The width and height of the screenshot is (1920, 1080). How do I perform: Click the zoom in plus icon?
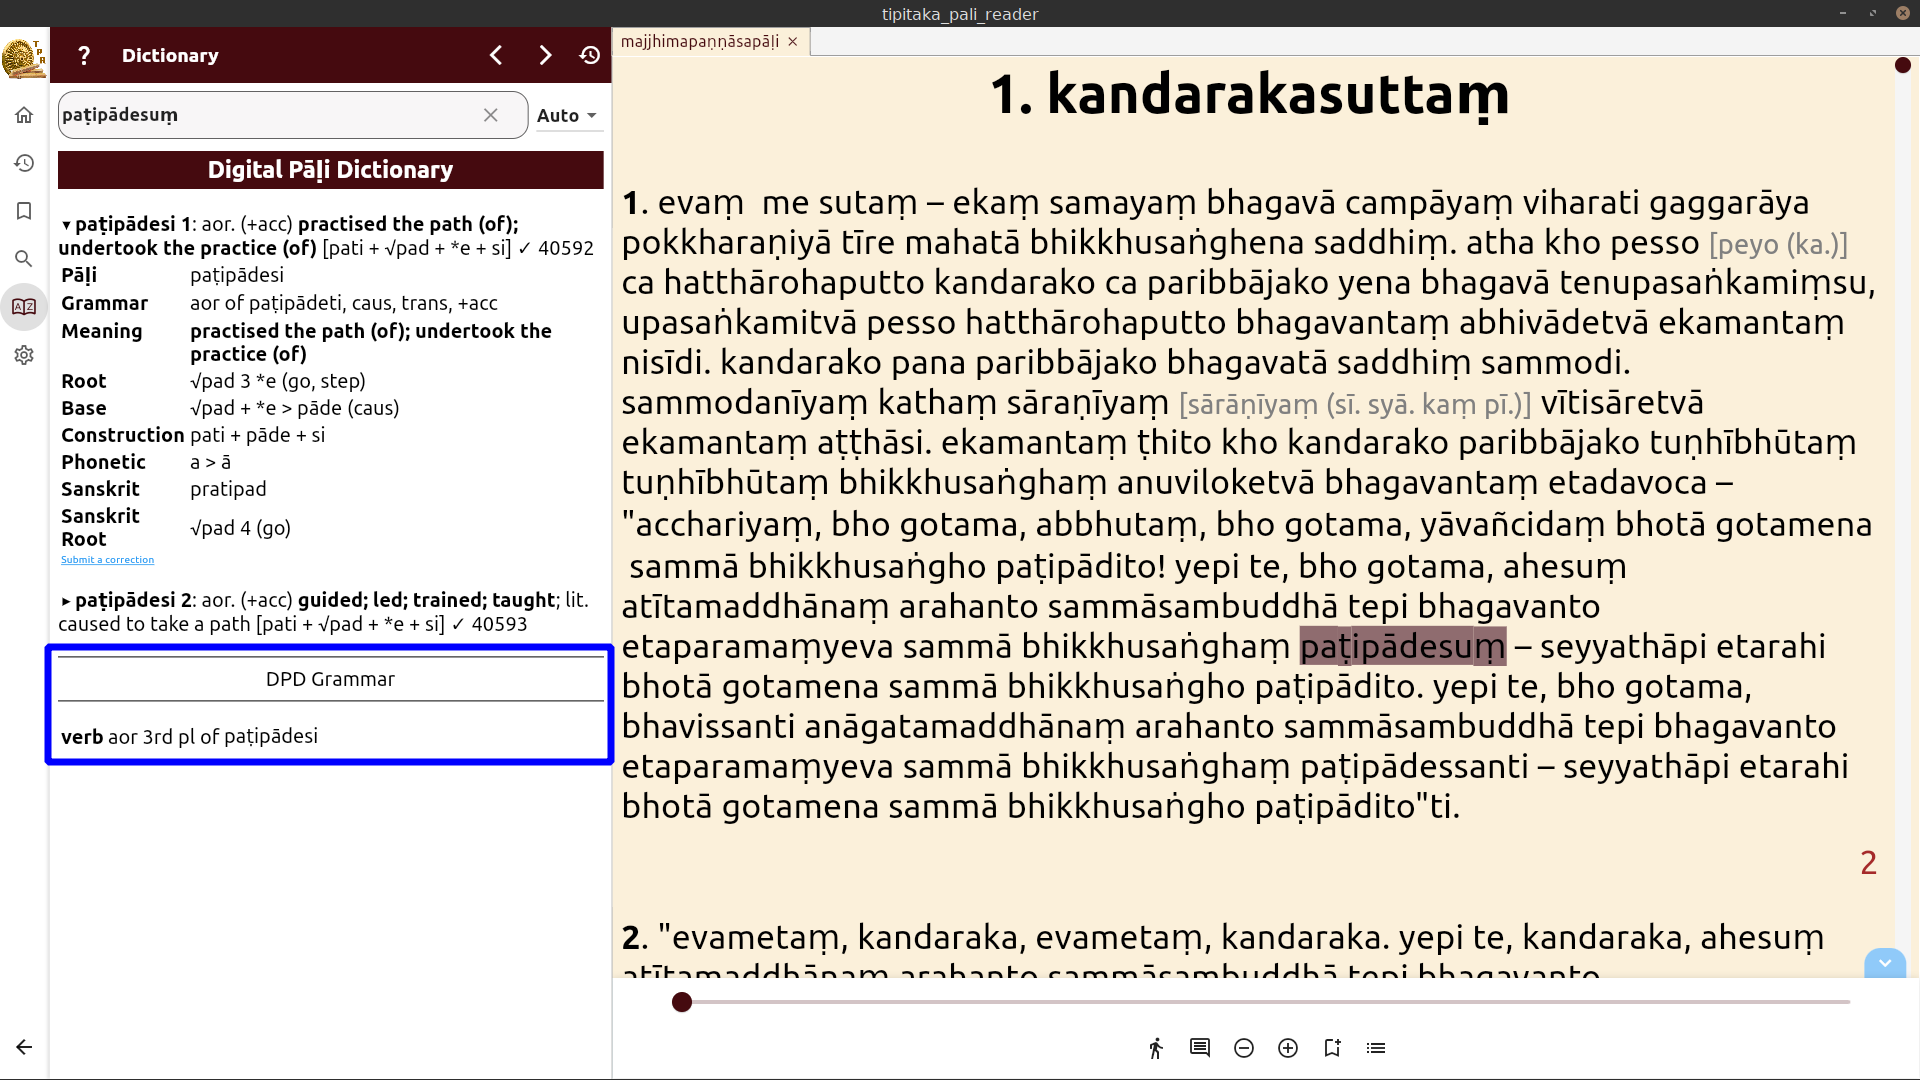tap(1288, 1046)
